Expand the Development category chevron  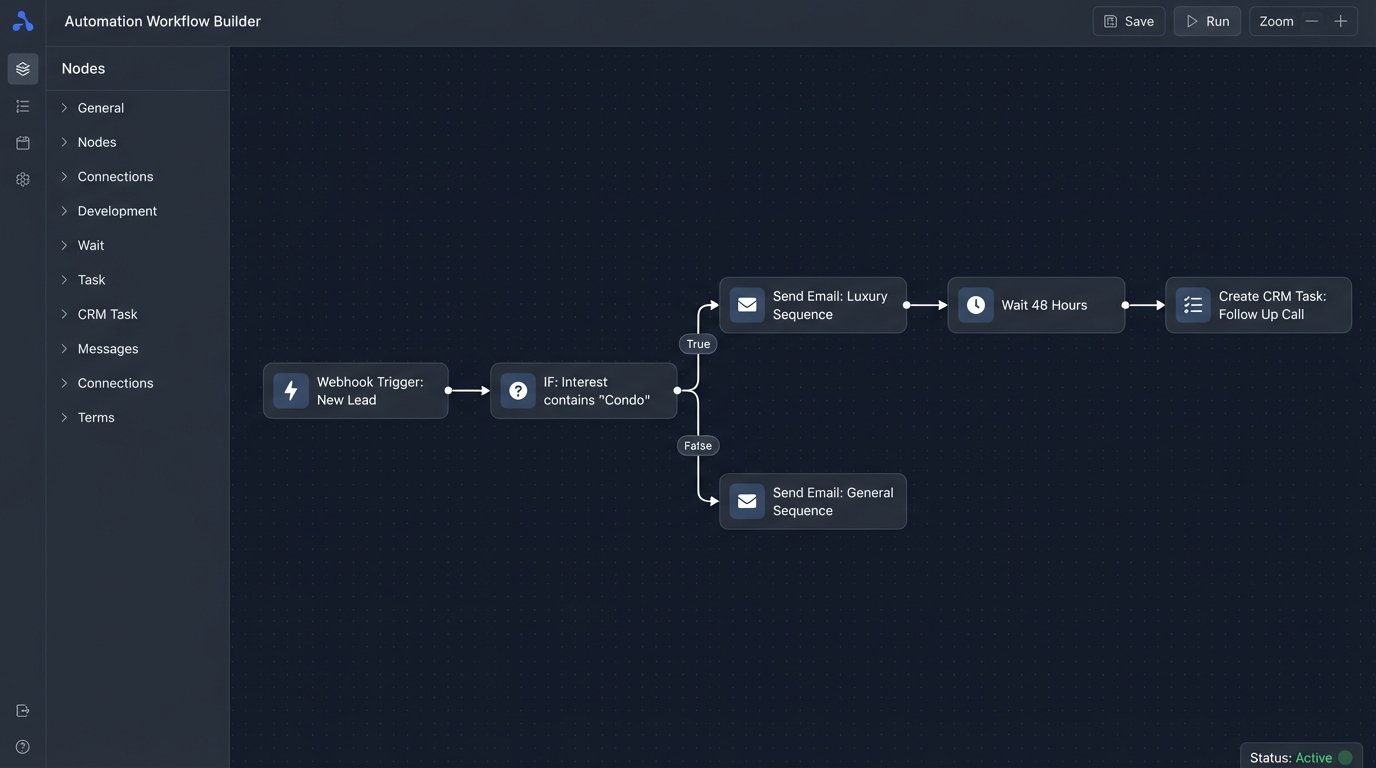click(64, 211)
